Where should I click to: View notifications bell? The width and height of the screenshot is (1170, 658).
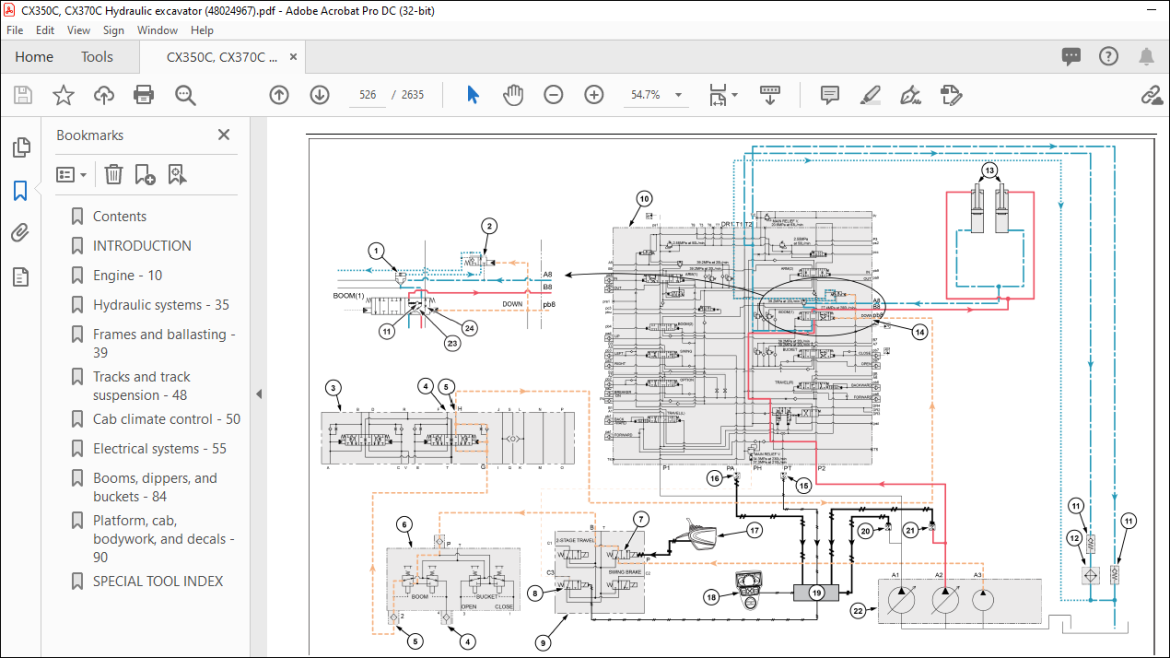pos(1146,57)
